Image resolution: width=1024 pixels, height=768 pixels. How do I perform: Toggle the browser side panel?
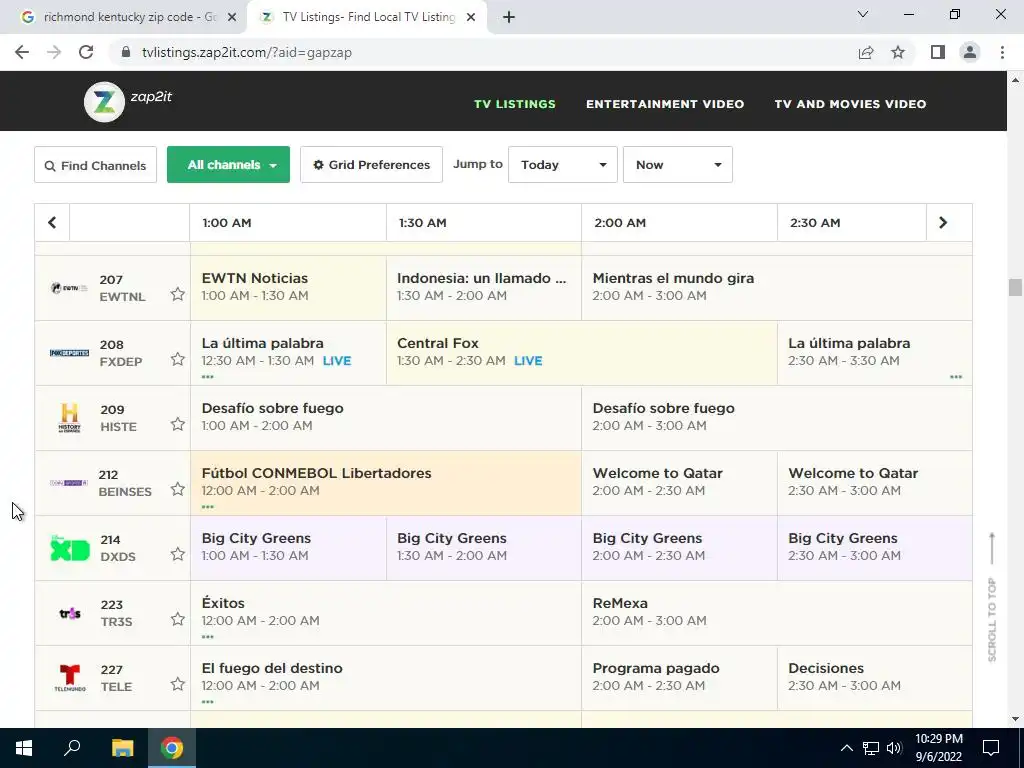(938, 52)
